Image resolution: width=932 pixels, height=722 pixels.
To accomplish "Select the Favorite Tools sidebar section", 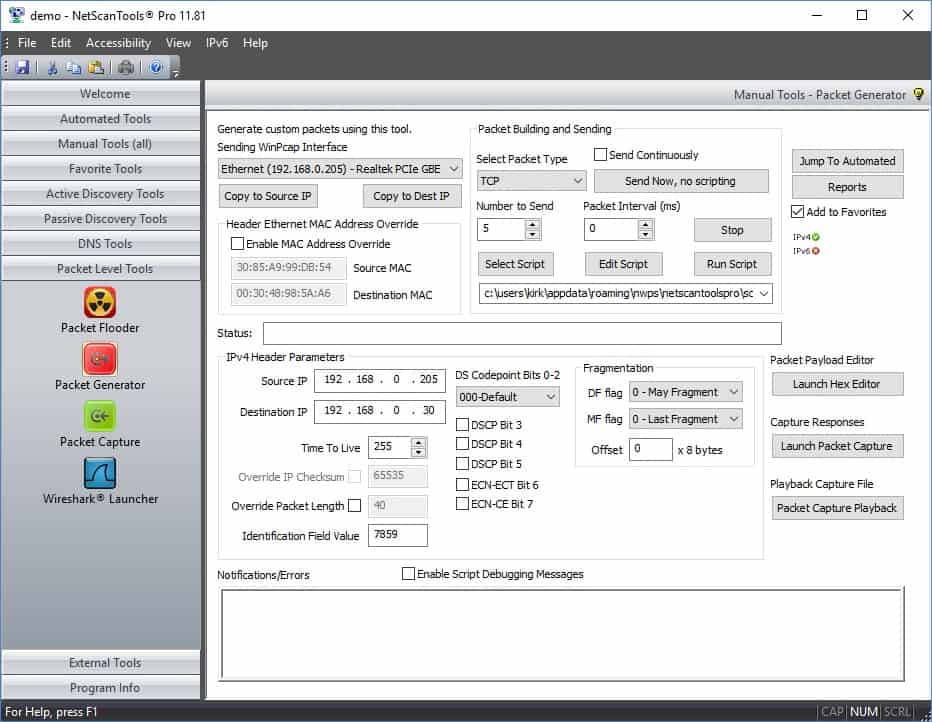I will pos(101,169).
